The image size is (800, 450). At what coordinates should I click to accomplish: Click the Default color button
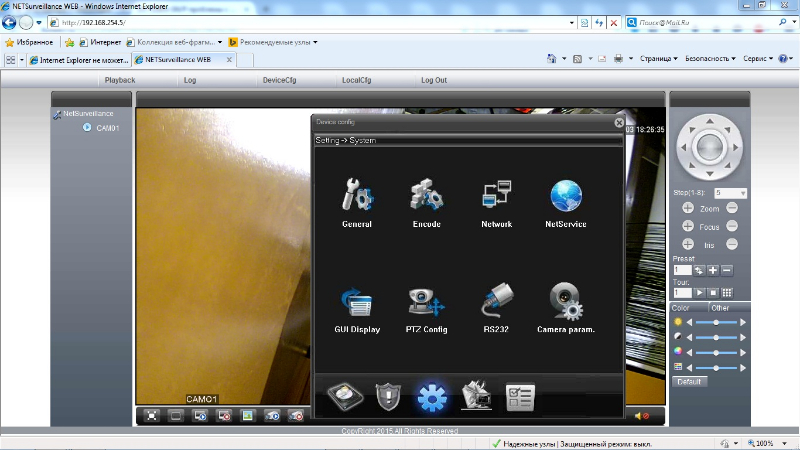click(x=689, y=382)
